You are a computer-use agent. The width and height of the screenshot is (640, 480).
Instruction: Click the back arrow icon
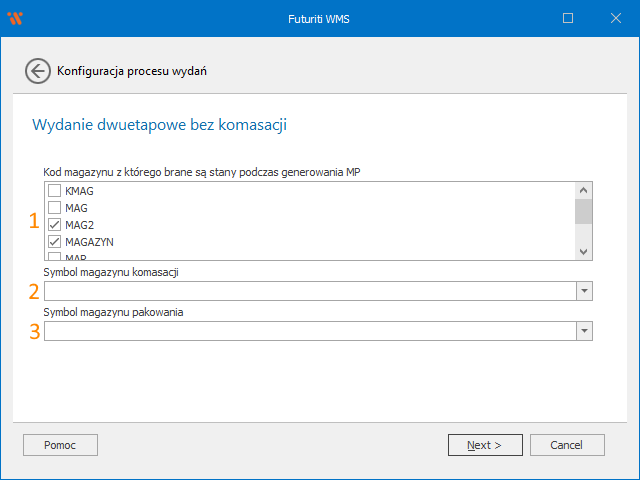click(37, 71)
